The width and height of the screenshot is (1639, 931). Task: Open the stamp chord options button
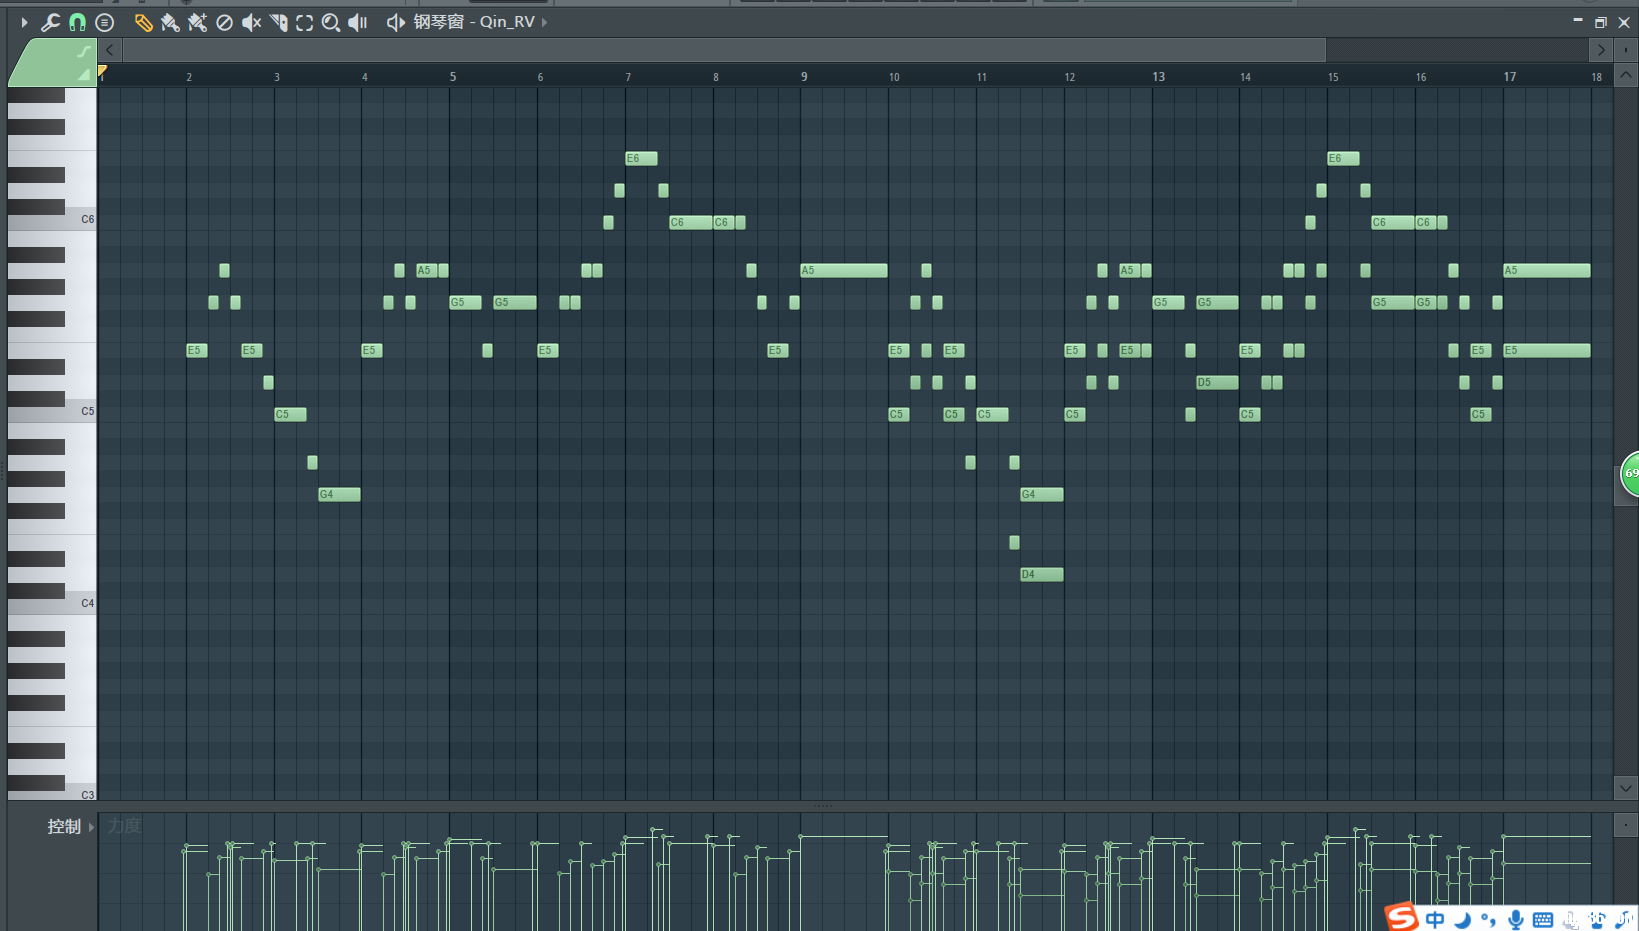click(105, 22)
